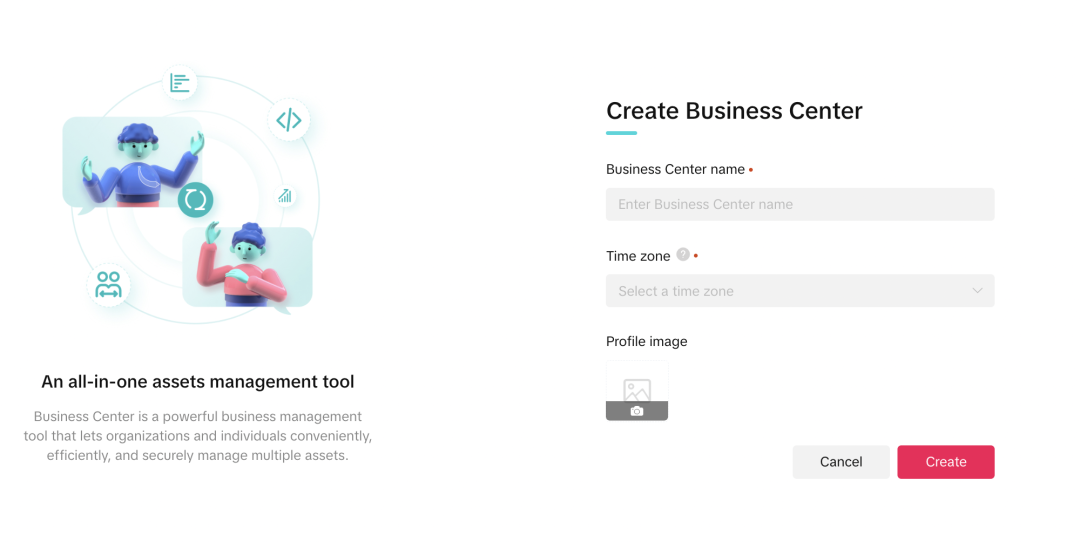Click the camera icon on profile image
1080x542 pixels.
tap(637, 411)
